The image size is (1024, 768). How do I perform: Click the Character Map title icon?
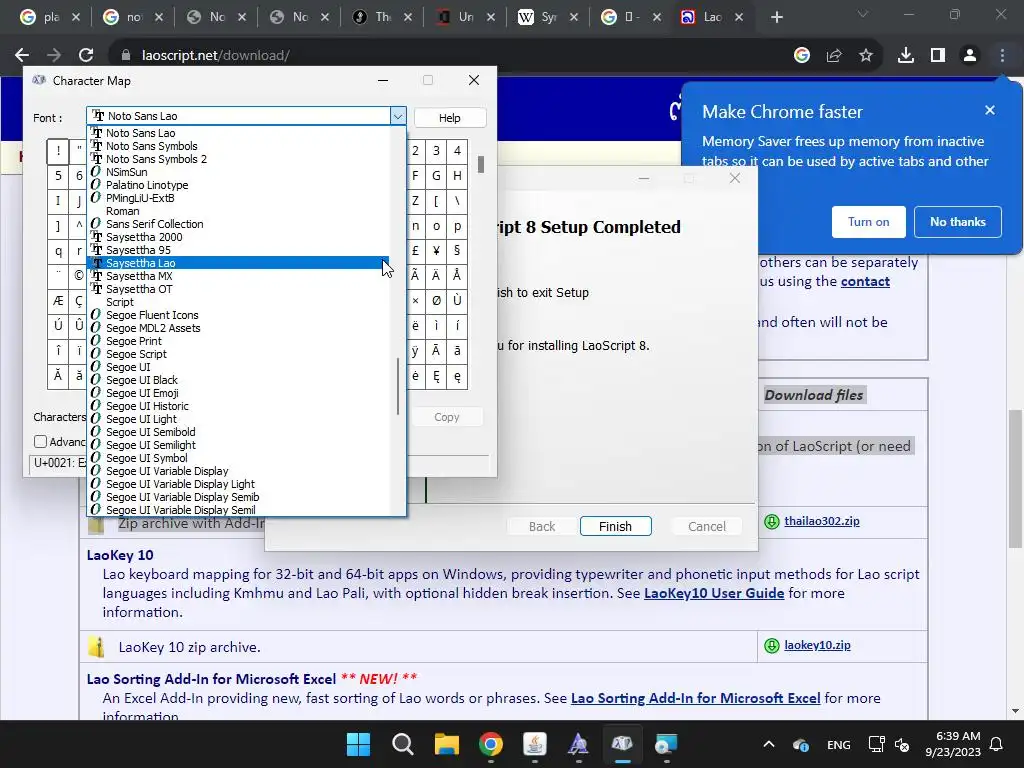pyautogui.click(x=39, y=80)
